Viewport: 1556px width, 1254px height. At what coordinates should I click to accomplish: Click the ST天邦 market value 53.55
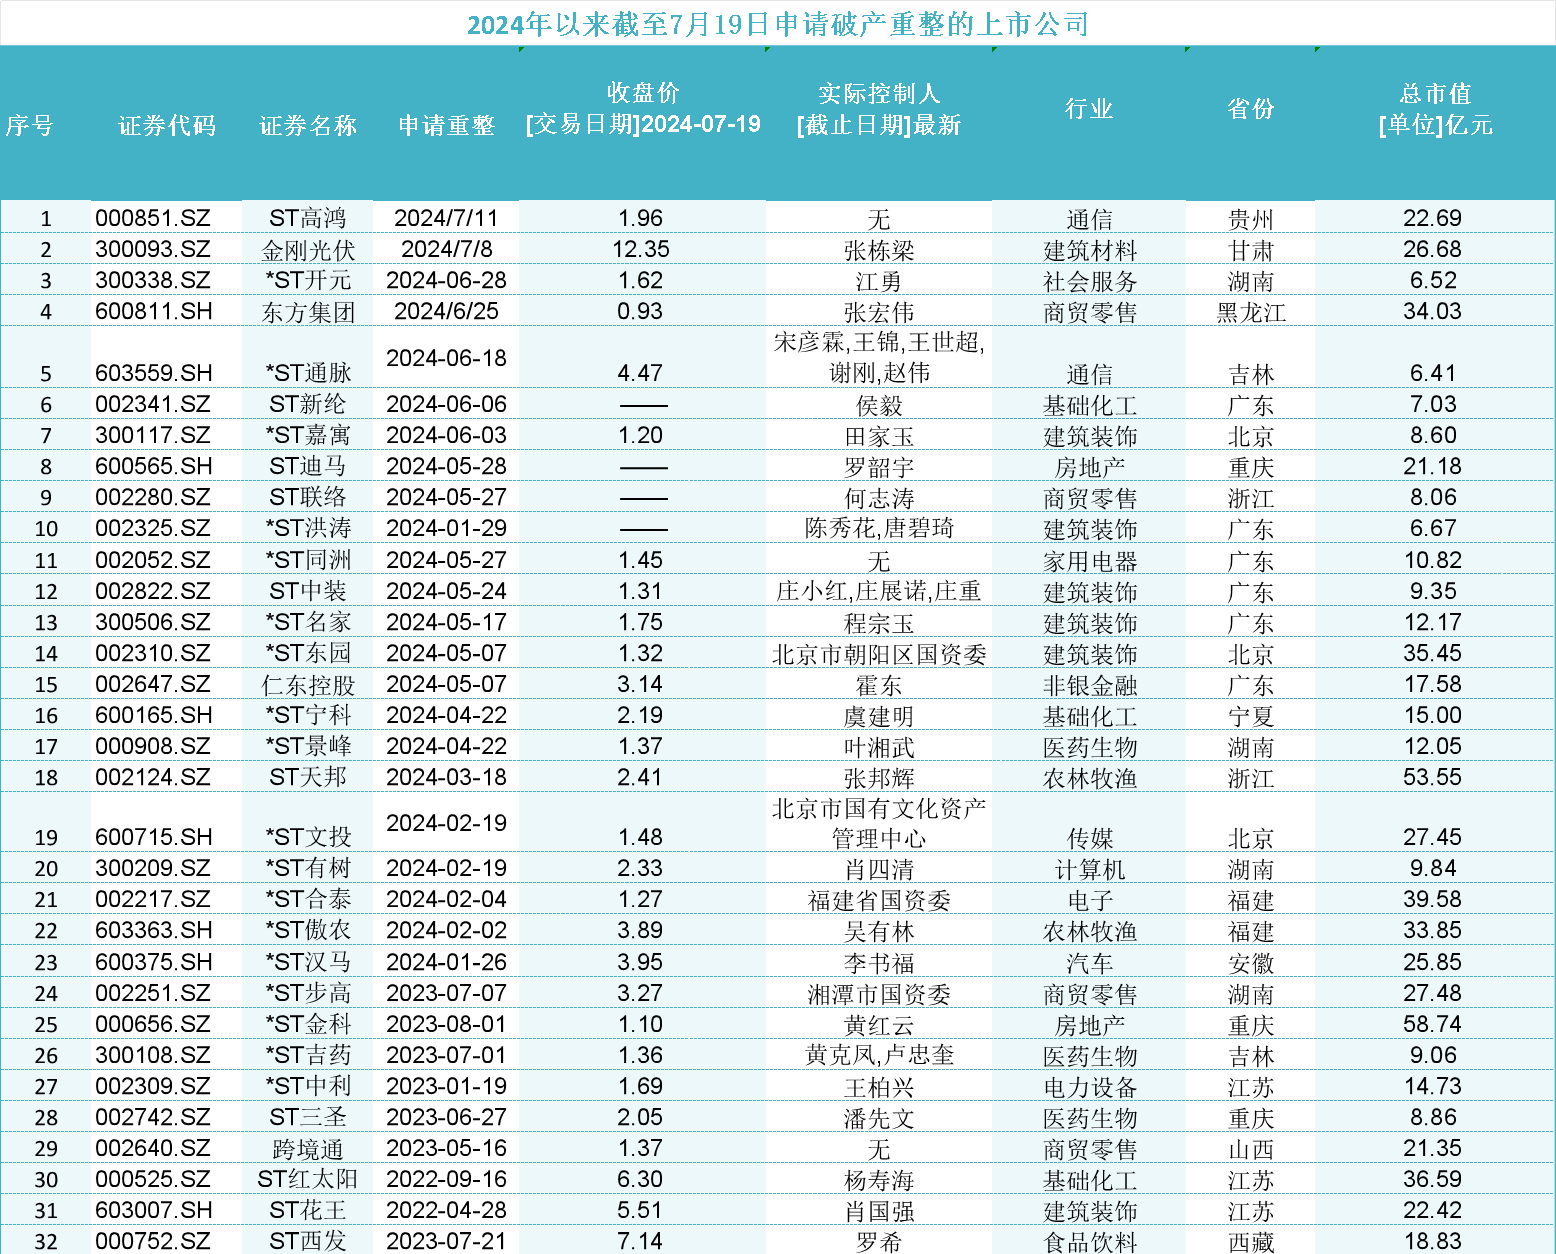pyautogui.click(x=1432, y=777)
